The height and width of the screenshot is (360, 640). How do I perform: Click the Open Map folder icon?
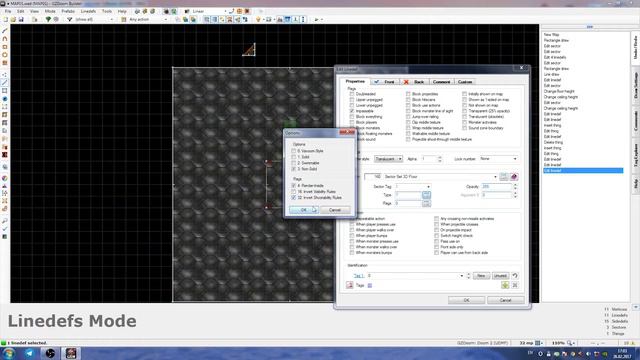(13, 19)
